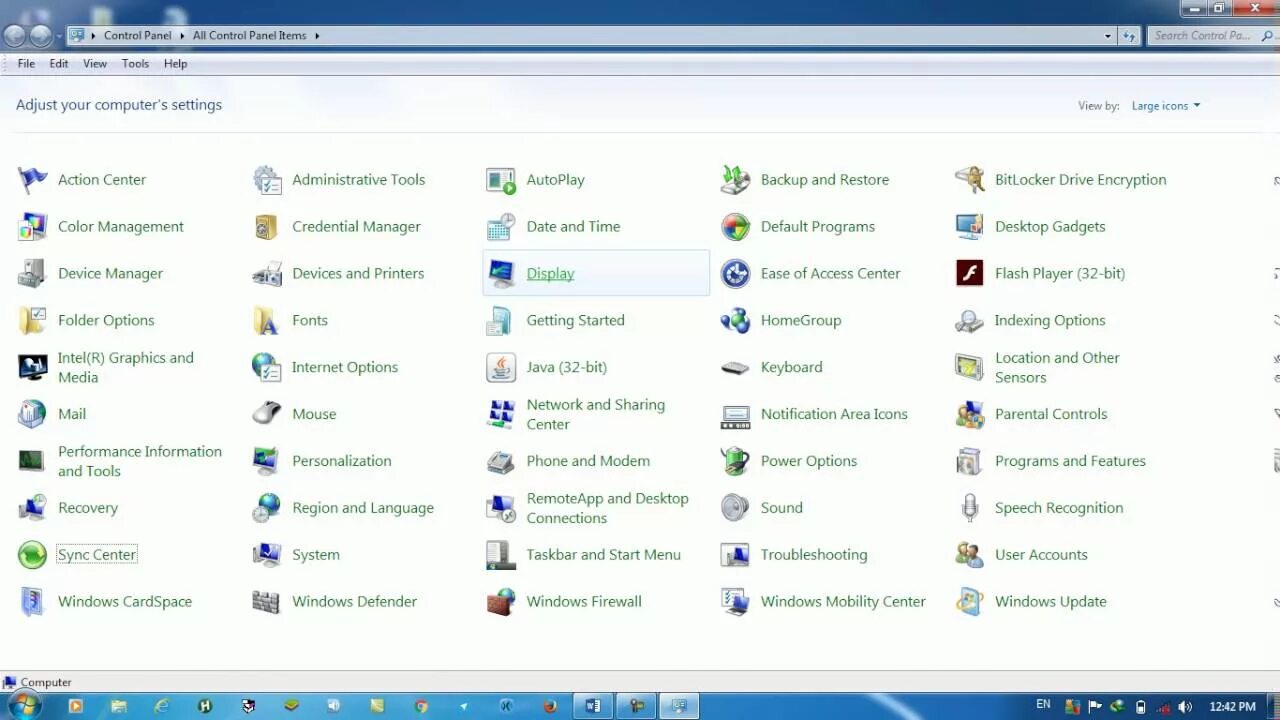The image size is (1280, 720).
Task: Open the Folder Options icon
Action: (x=32, y=321)
